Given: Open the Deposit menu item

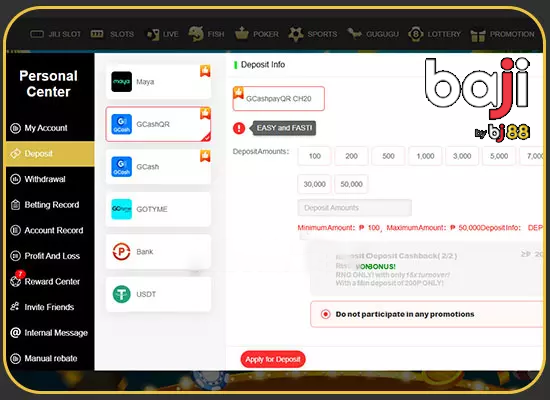Looking at the screenshot, I should [50, 154].
